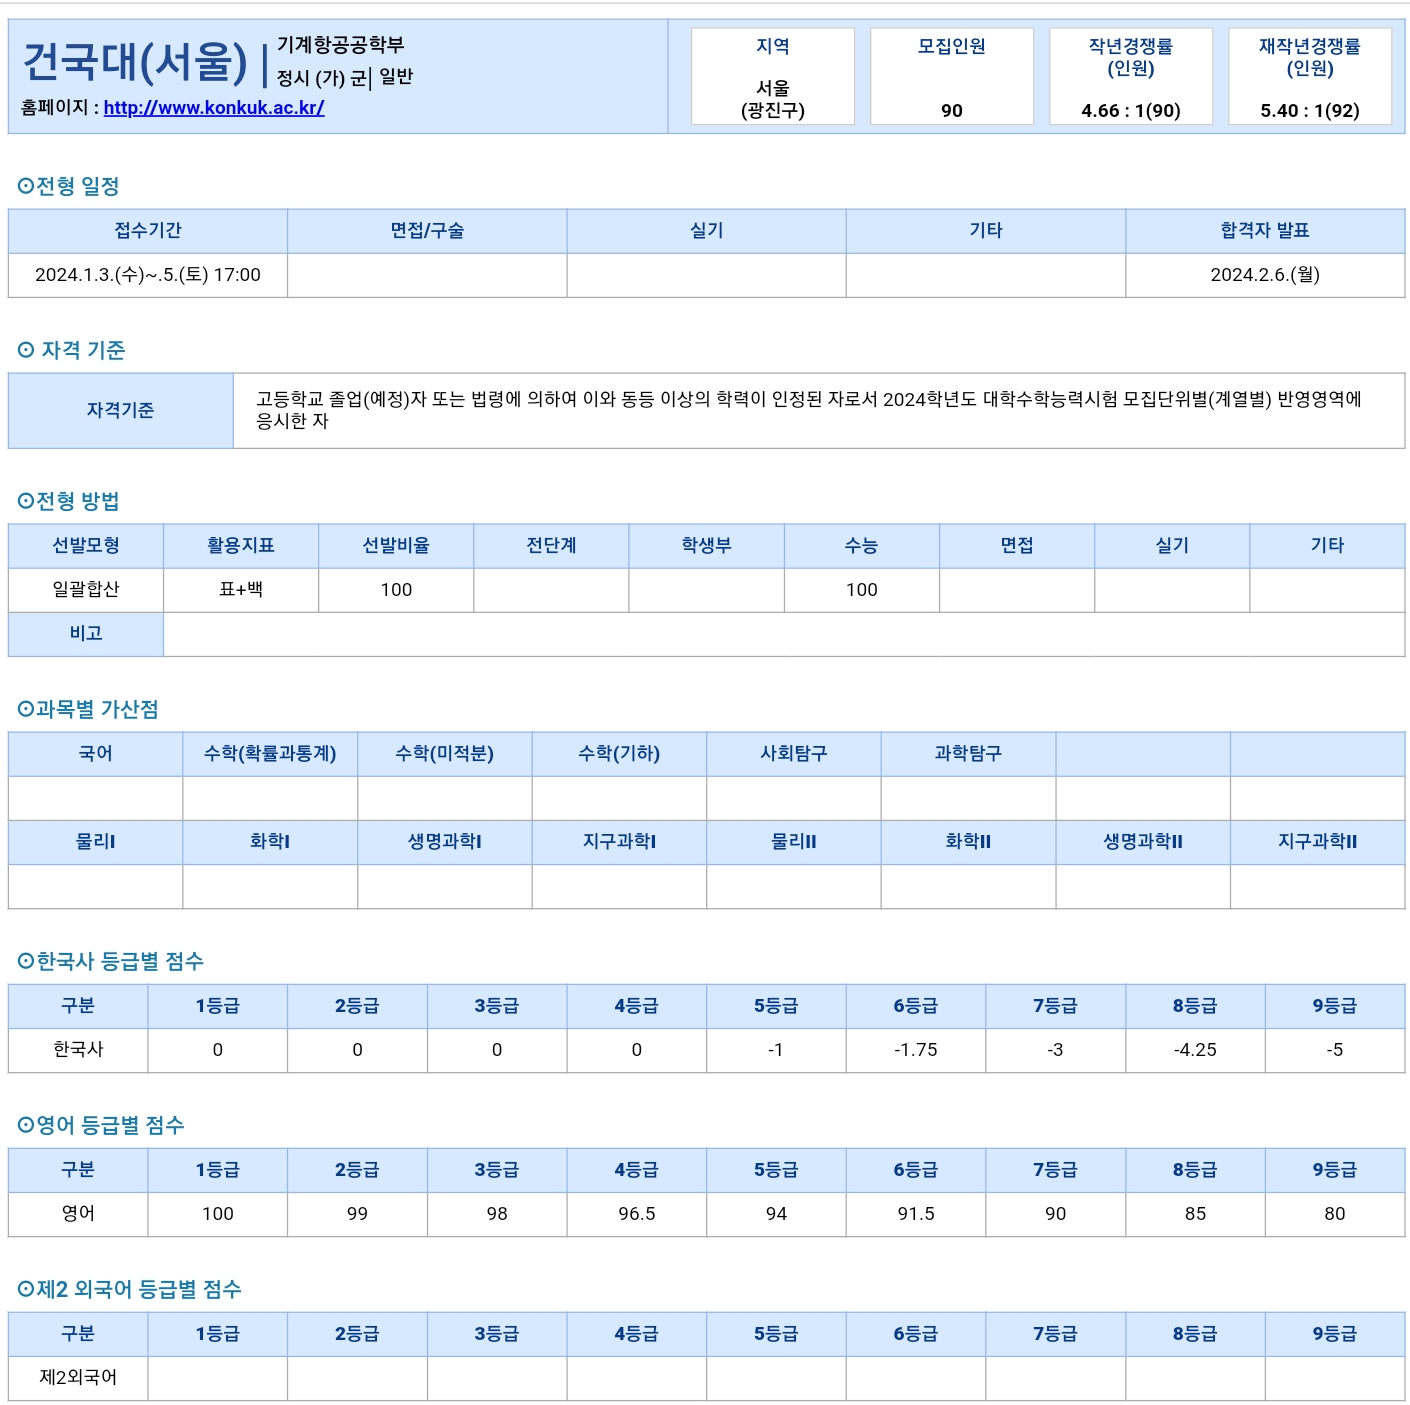Click the 자격기준 row label cell
The width and height of the screenshot is (1410, 1405).
(121, 411)
